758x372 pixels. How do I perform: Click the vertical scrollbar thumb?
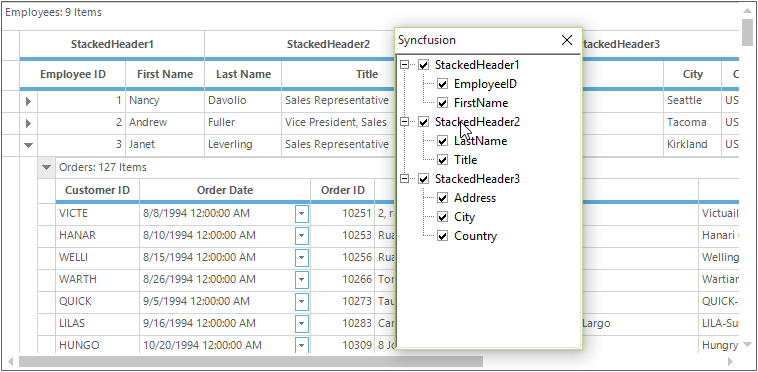coord(747,32)
